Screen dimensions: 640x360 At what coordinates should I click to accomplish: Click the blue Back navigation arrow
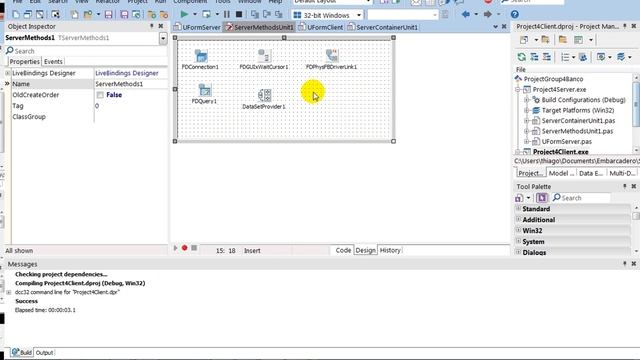click(466, 14)
